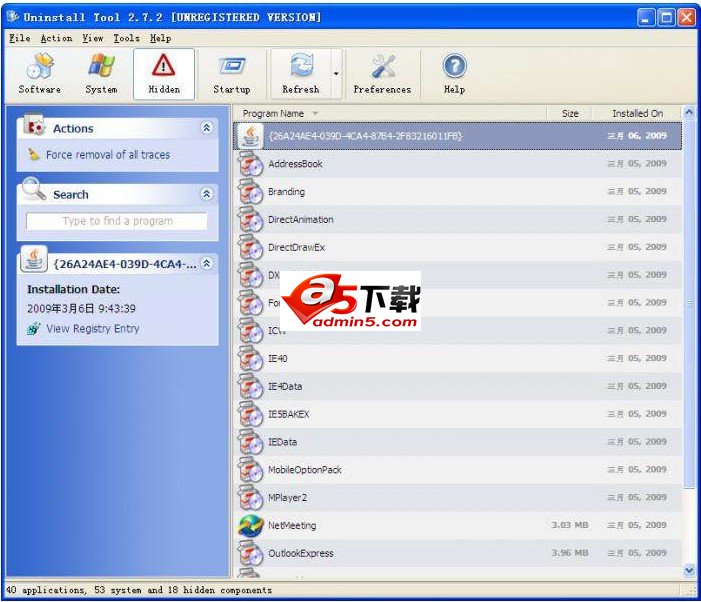Click the scroll down arrow in list
The image size is (701, 602).
tap(688, 569)
